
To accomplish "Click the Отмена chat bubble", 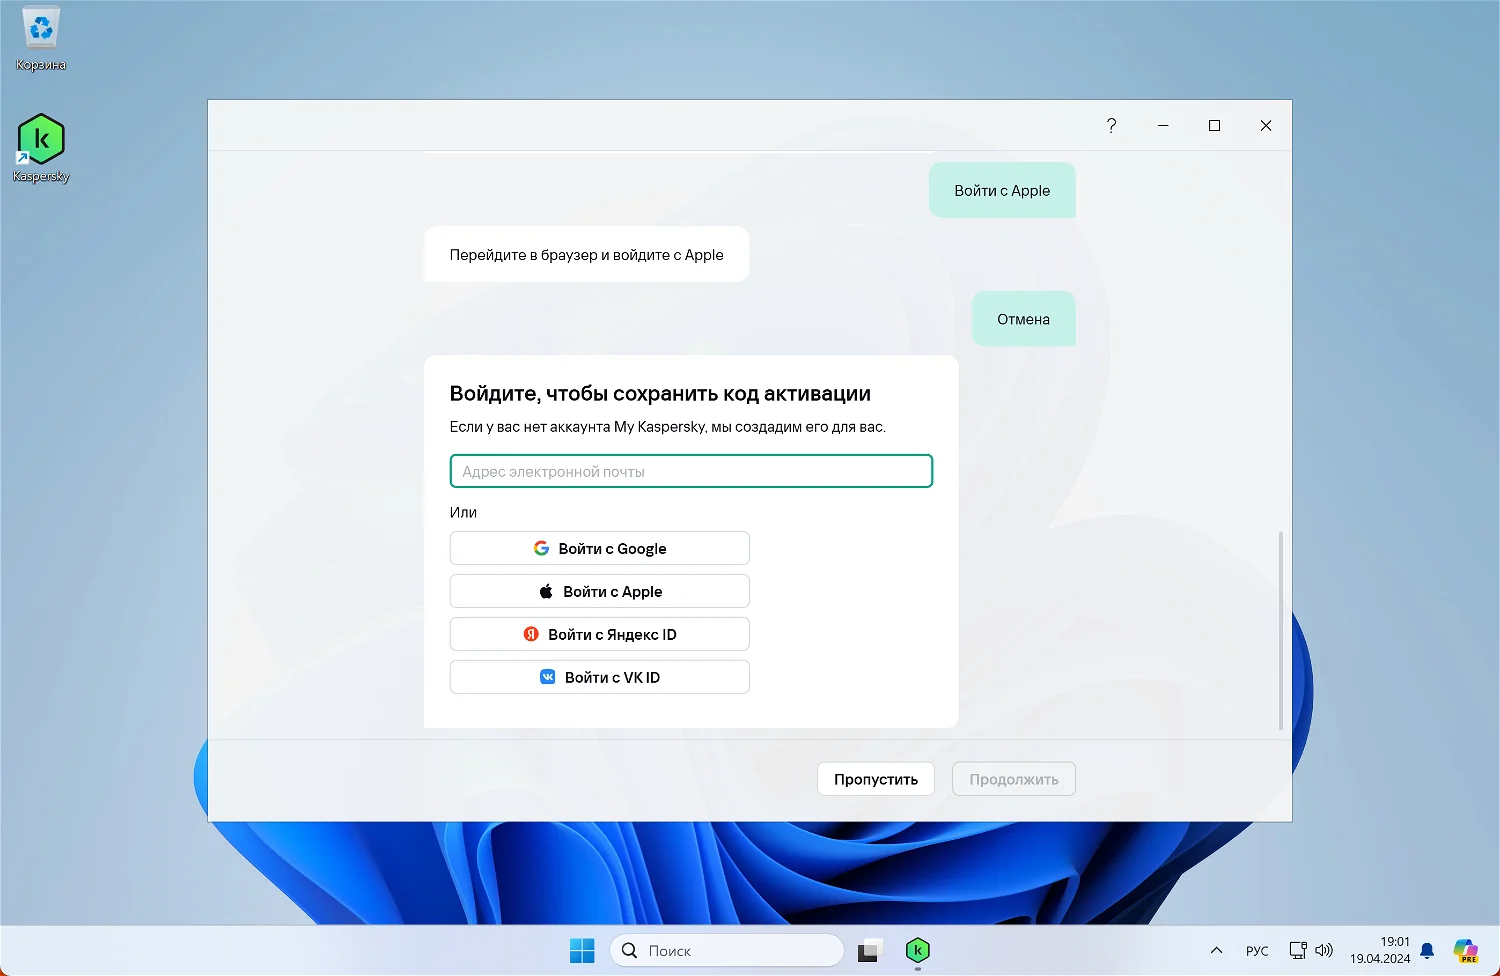I will click(x=1023, y=319).
